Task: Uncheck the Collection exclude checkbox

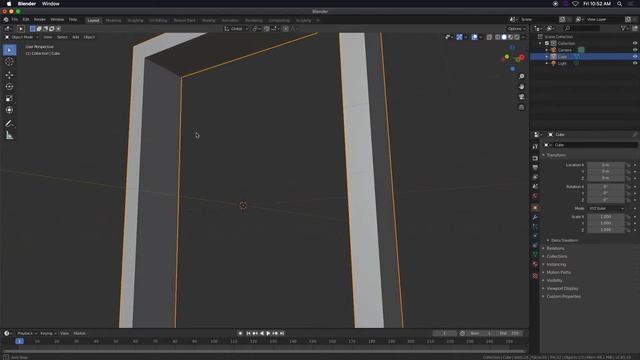Action: 547,43
